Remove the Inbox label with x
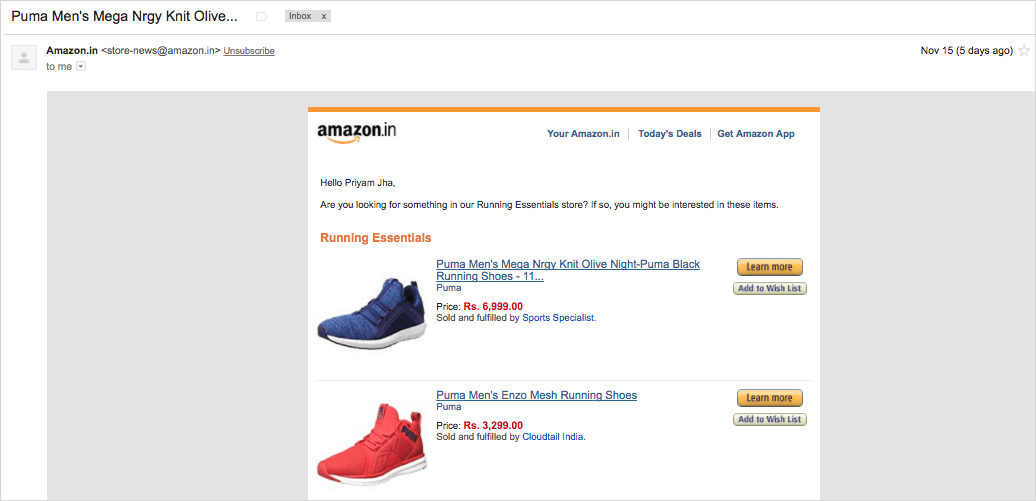 [324, 17]
